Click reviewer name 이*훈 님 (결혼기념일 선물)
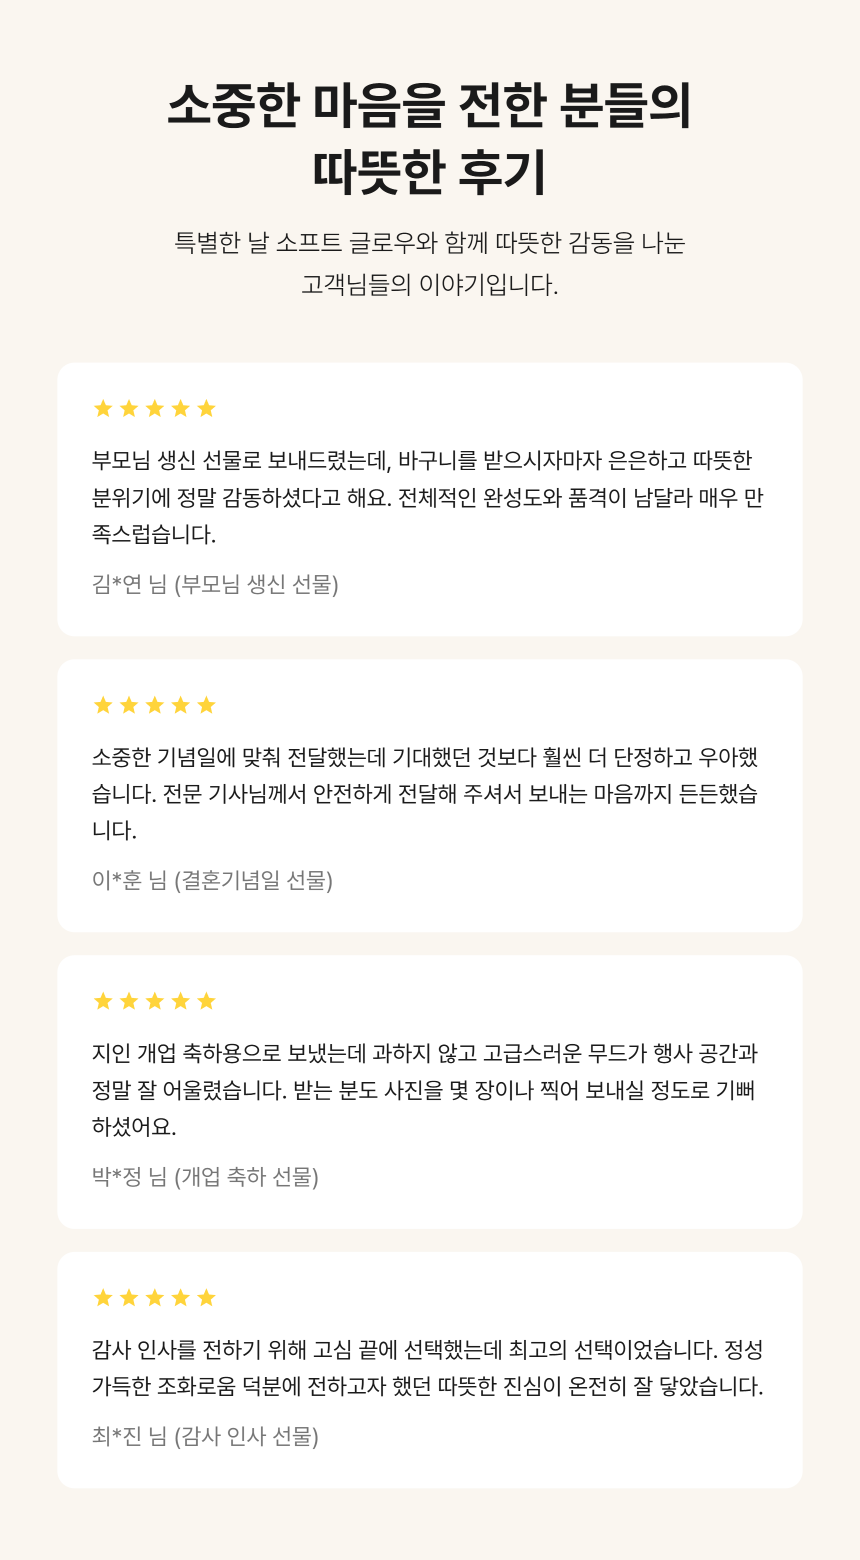 pyautogui.click(x=212, y=880)
